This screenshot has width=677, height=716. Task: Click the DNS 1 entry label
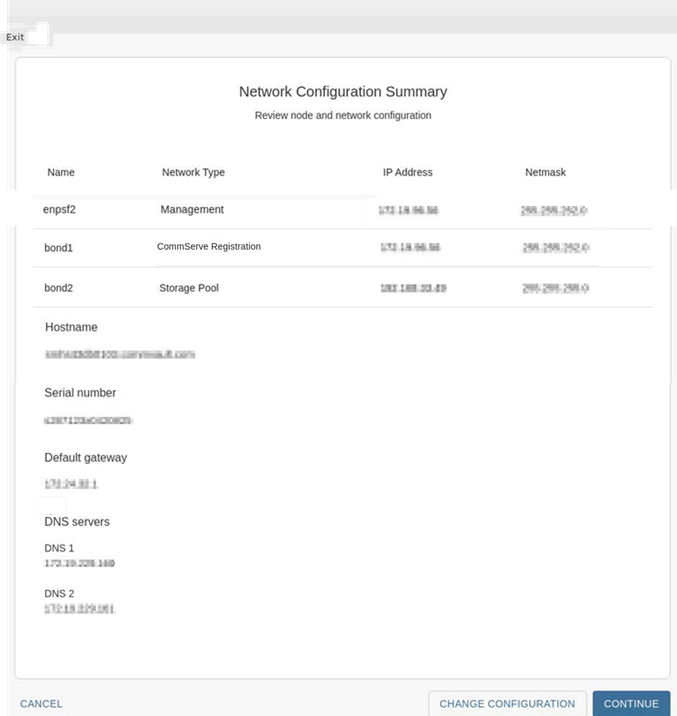[59, 548]
